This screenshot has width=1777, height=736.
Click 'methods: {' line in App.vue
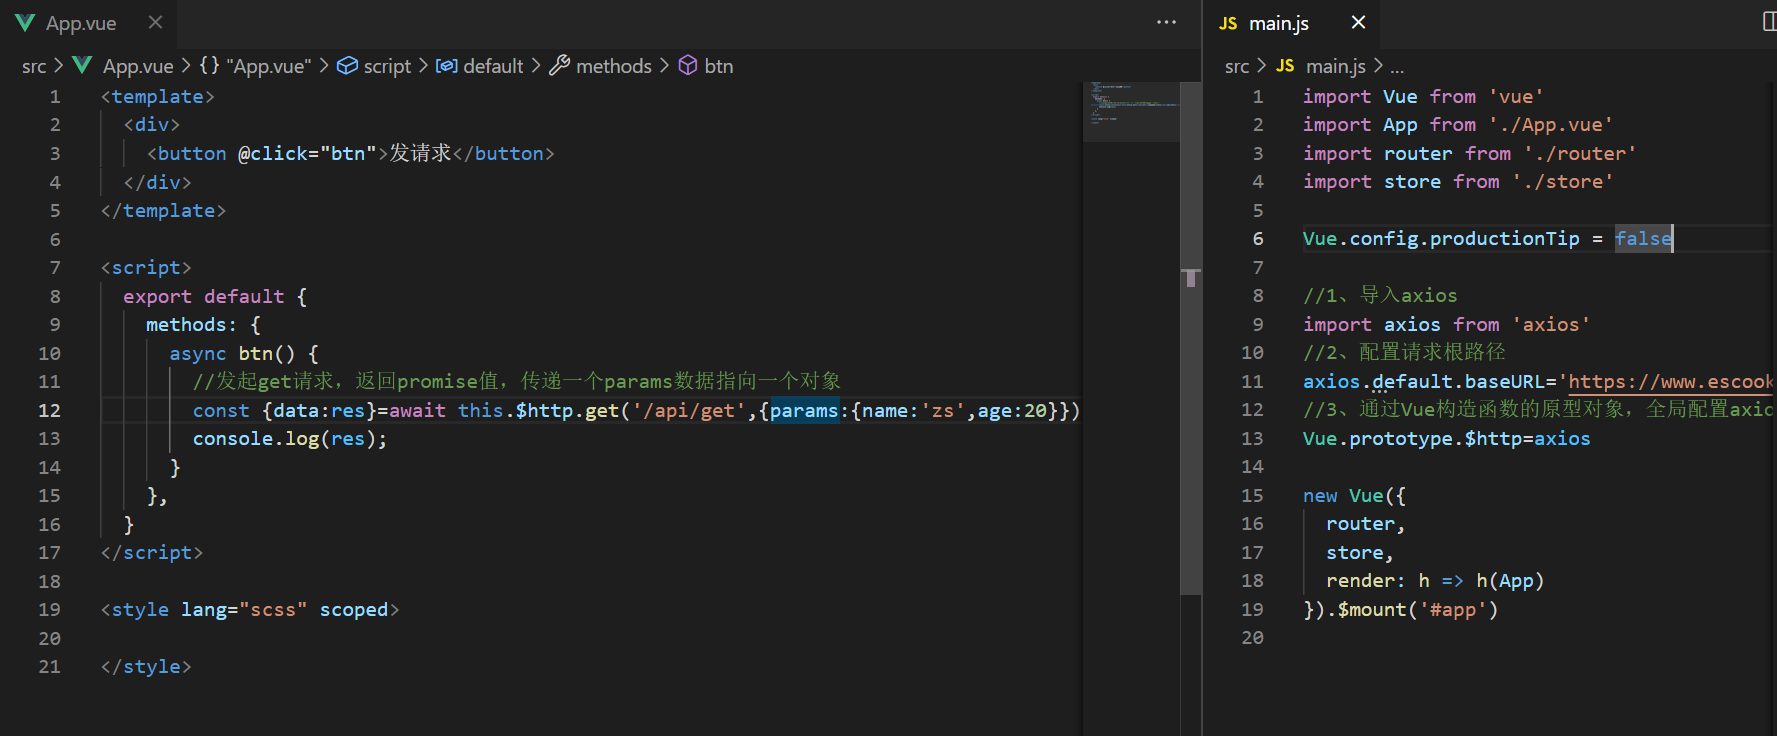click(x=203, y=325)
